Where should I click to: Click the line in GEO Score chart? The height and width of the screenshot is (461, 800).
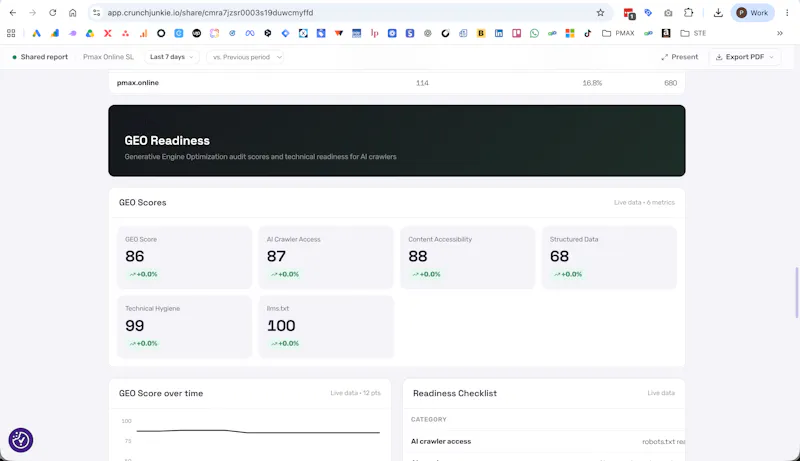pyautogui.click(x=258, y=431)
